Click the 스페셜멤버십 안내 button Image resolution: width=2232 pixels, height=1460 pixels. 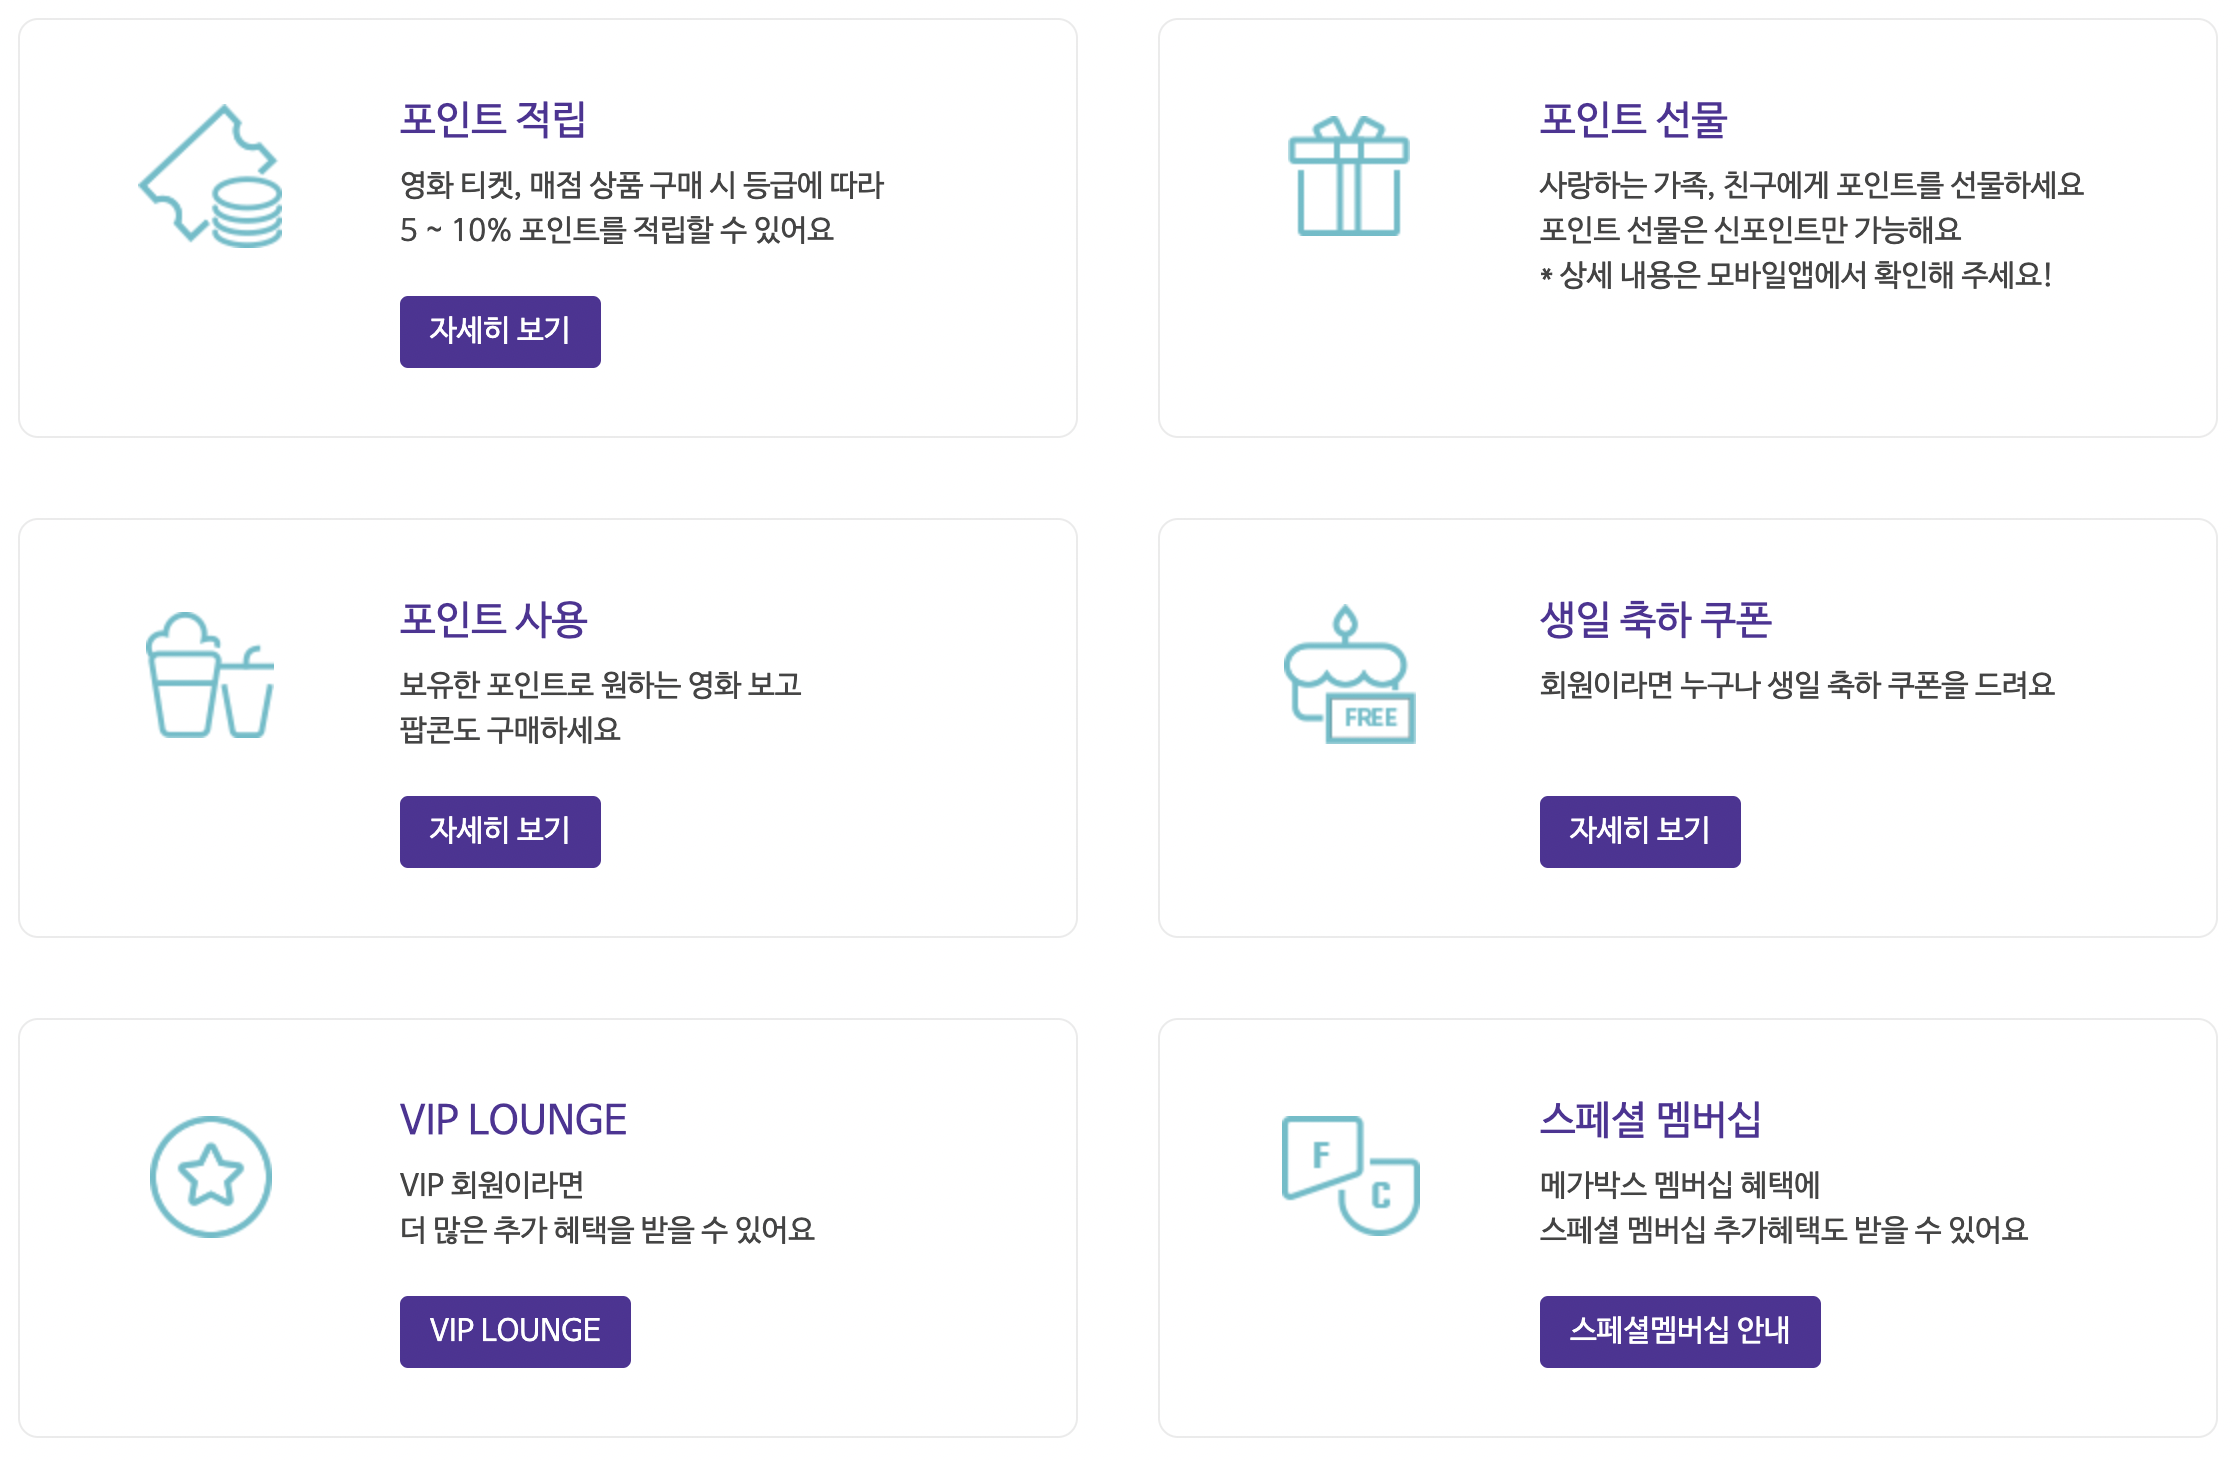[1679, 1331]
